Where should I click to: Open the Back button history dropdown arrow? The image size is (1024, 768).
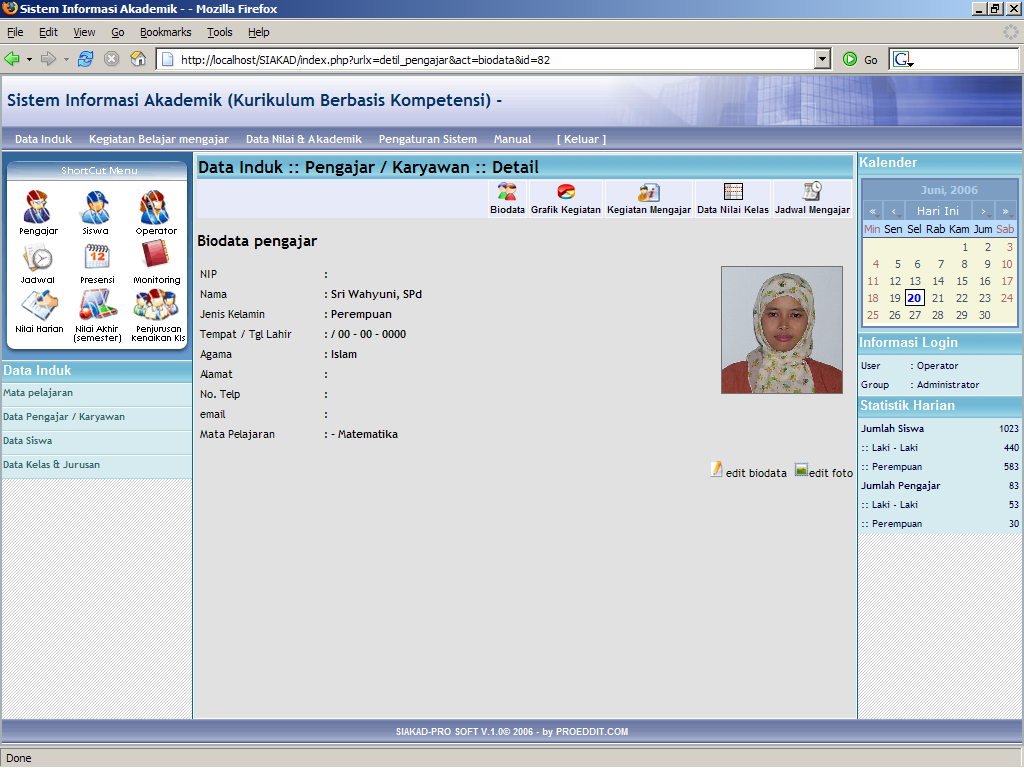point(28,58)
